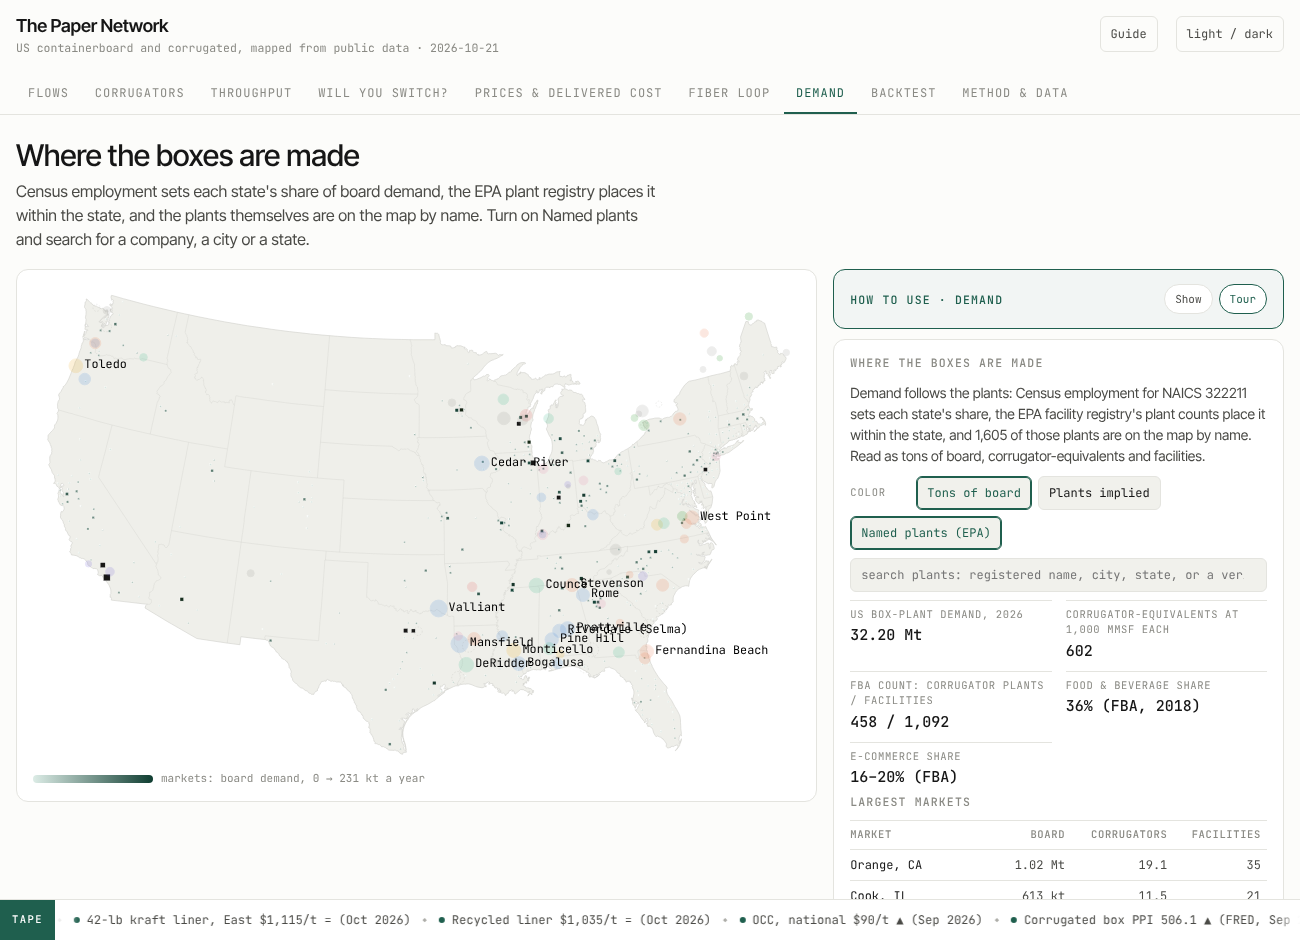Image resolution: width=1300 pixels, height=940 pixels.
Task: Toggle the light / dark theme
Action: point(1229,34)
